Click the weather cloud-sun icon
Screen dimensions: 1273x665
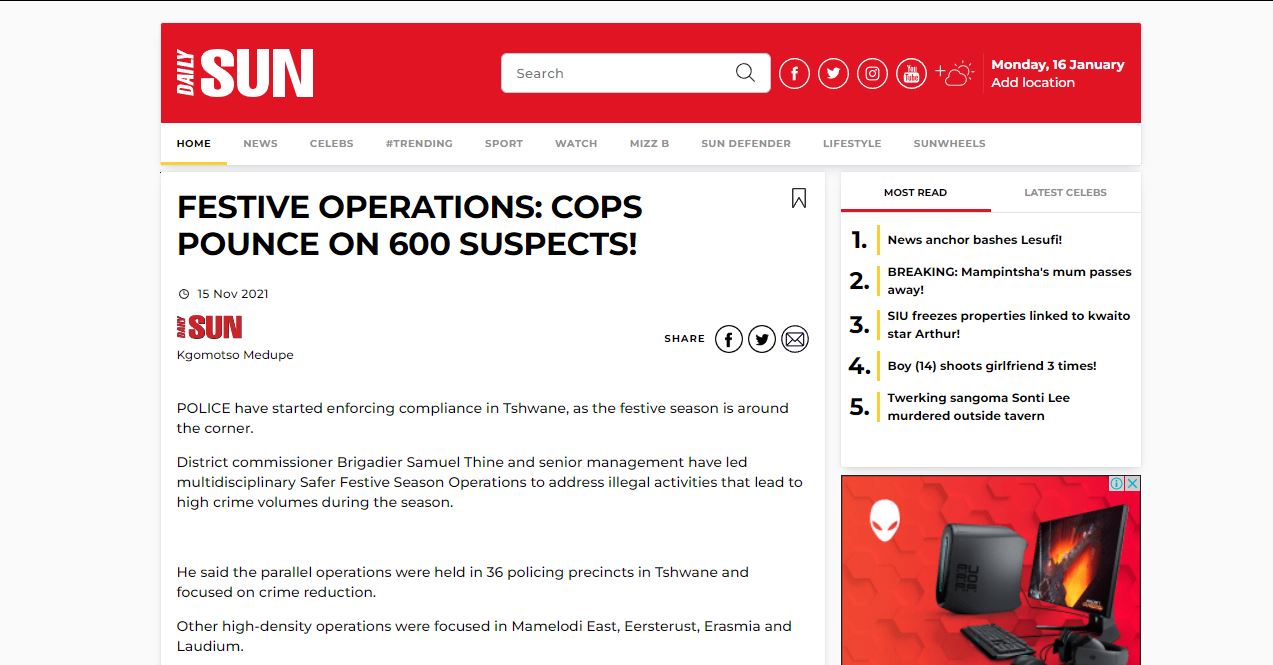coord(954,73)
